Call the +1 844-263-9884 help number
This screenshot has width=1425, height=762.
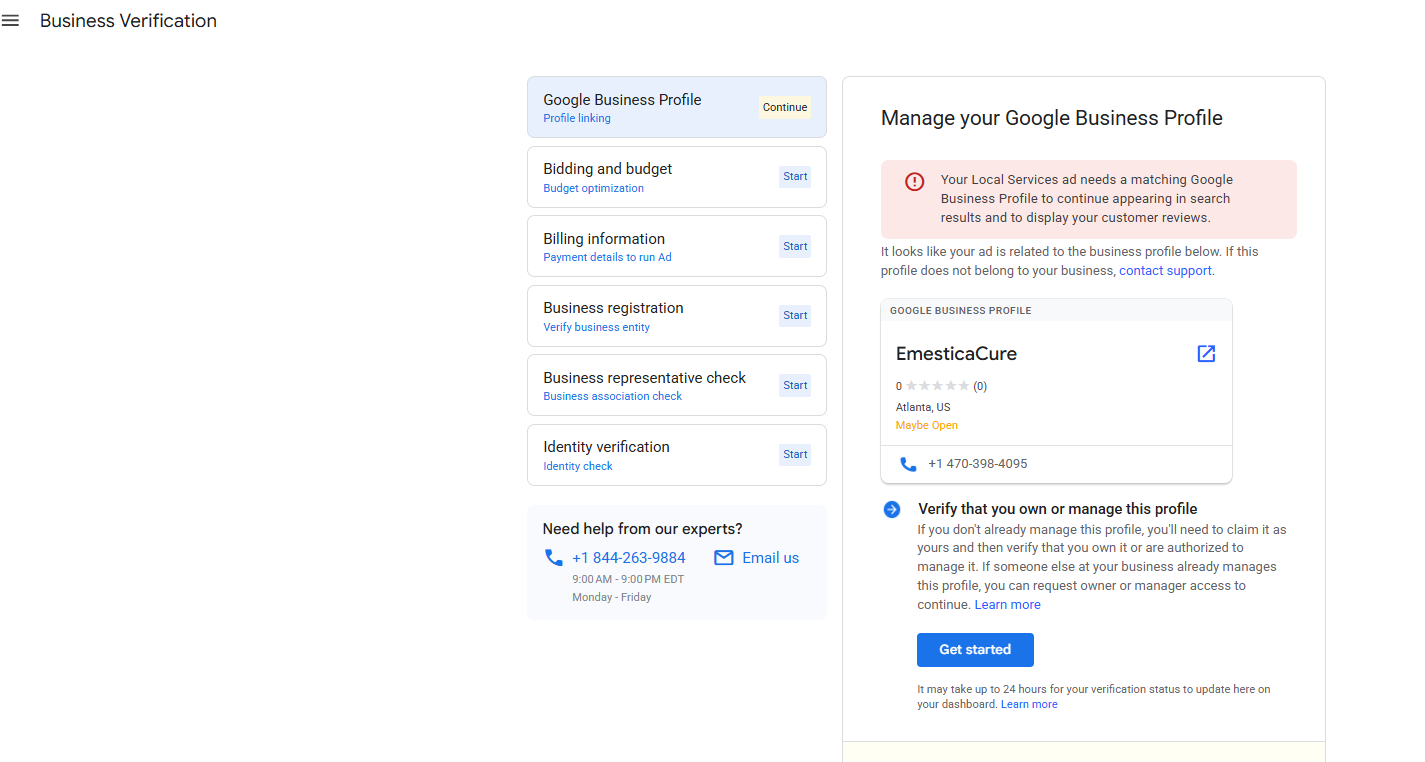coord(629,558)
